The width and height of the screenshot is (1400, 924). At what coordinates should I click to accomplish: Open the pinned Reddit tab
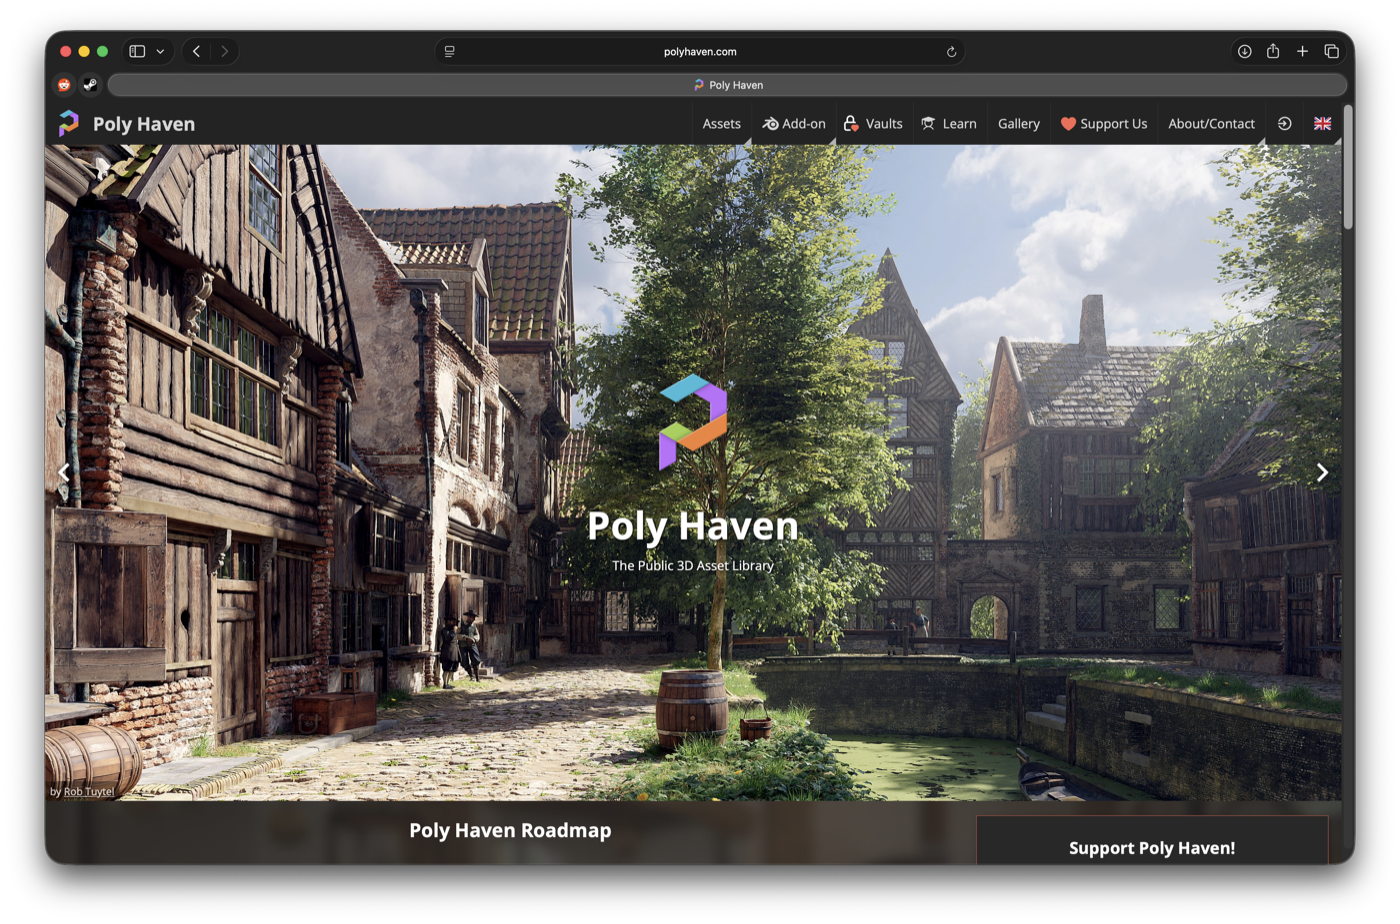click(x=64, y=85)
